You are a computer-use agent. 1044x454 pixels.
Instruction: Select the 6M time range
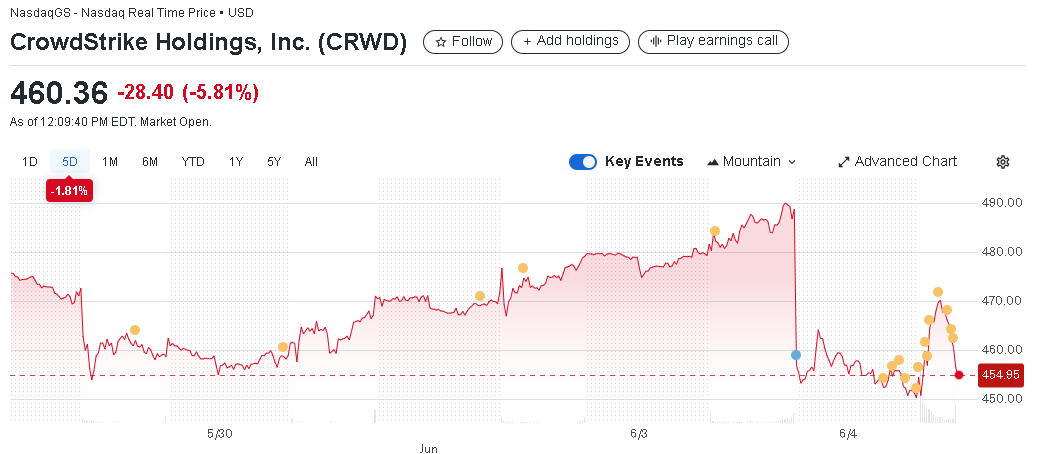150,162
